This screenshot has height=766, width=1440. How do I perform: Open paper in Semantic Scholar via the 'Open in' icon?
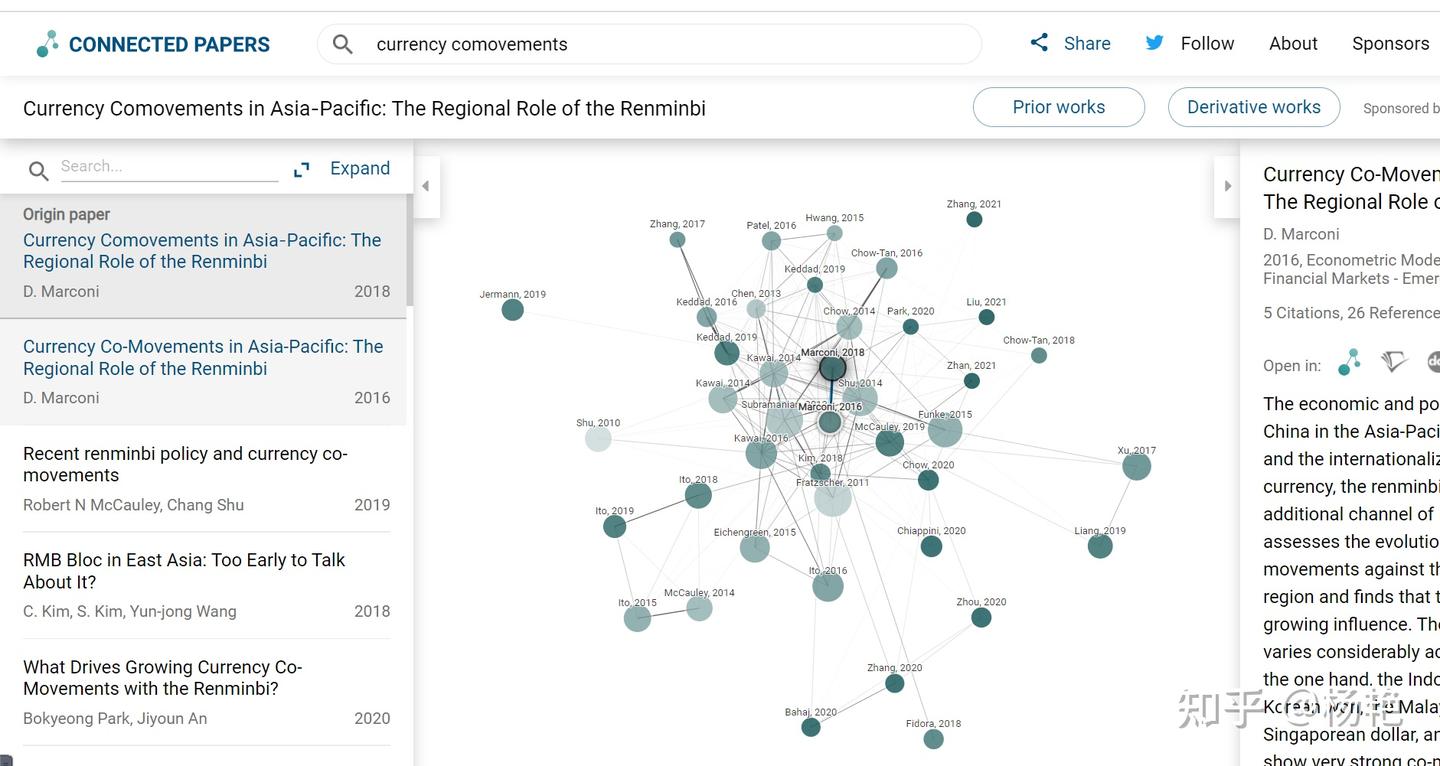(1394, 363)
